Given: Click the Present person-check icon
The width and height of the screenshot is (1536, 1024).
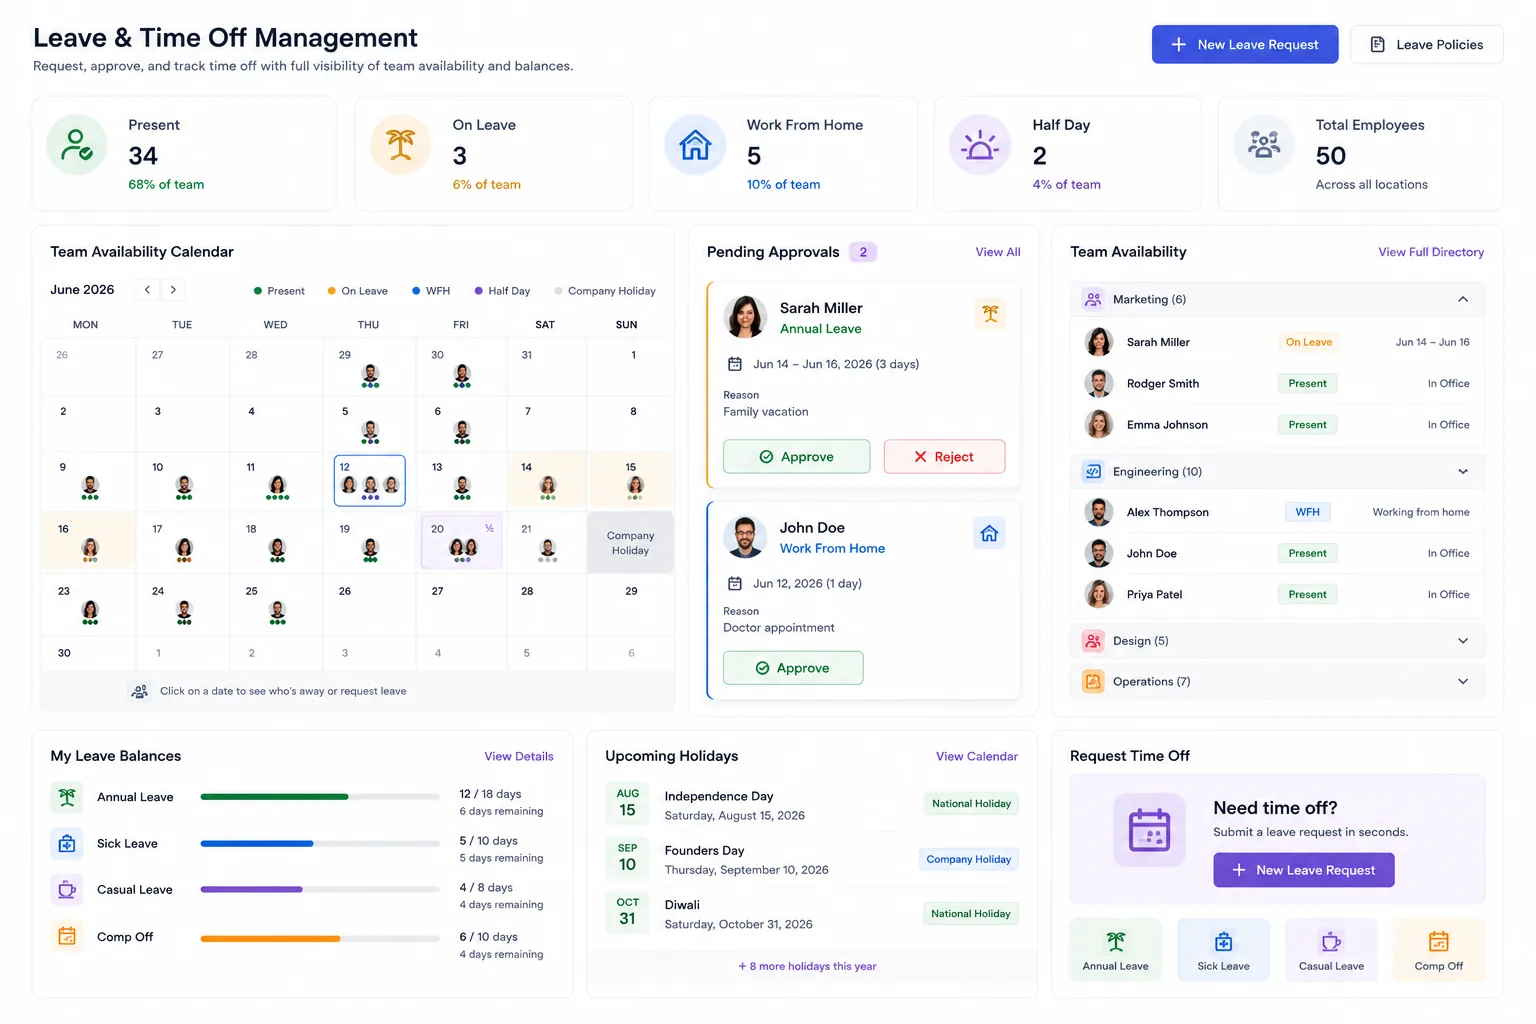Looking at the screenshot, I should coord(77,145).
